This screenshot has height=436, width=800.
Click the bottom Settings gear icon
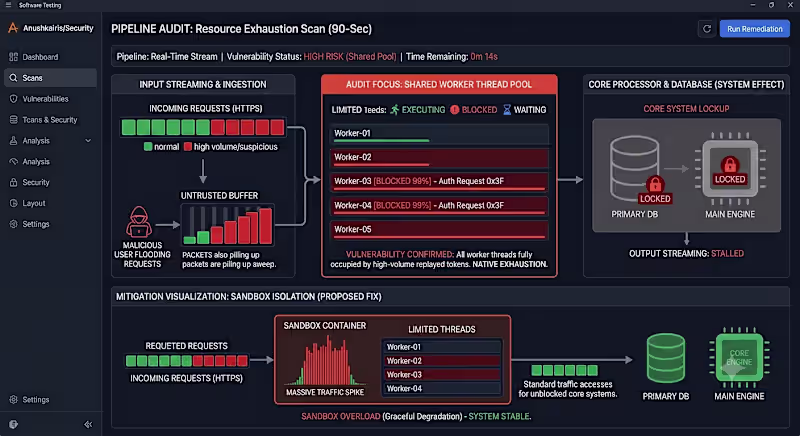pos(13,400)
